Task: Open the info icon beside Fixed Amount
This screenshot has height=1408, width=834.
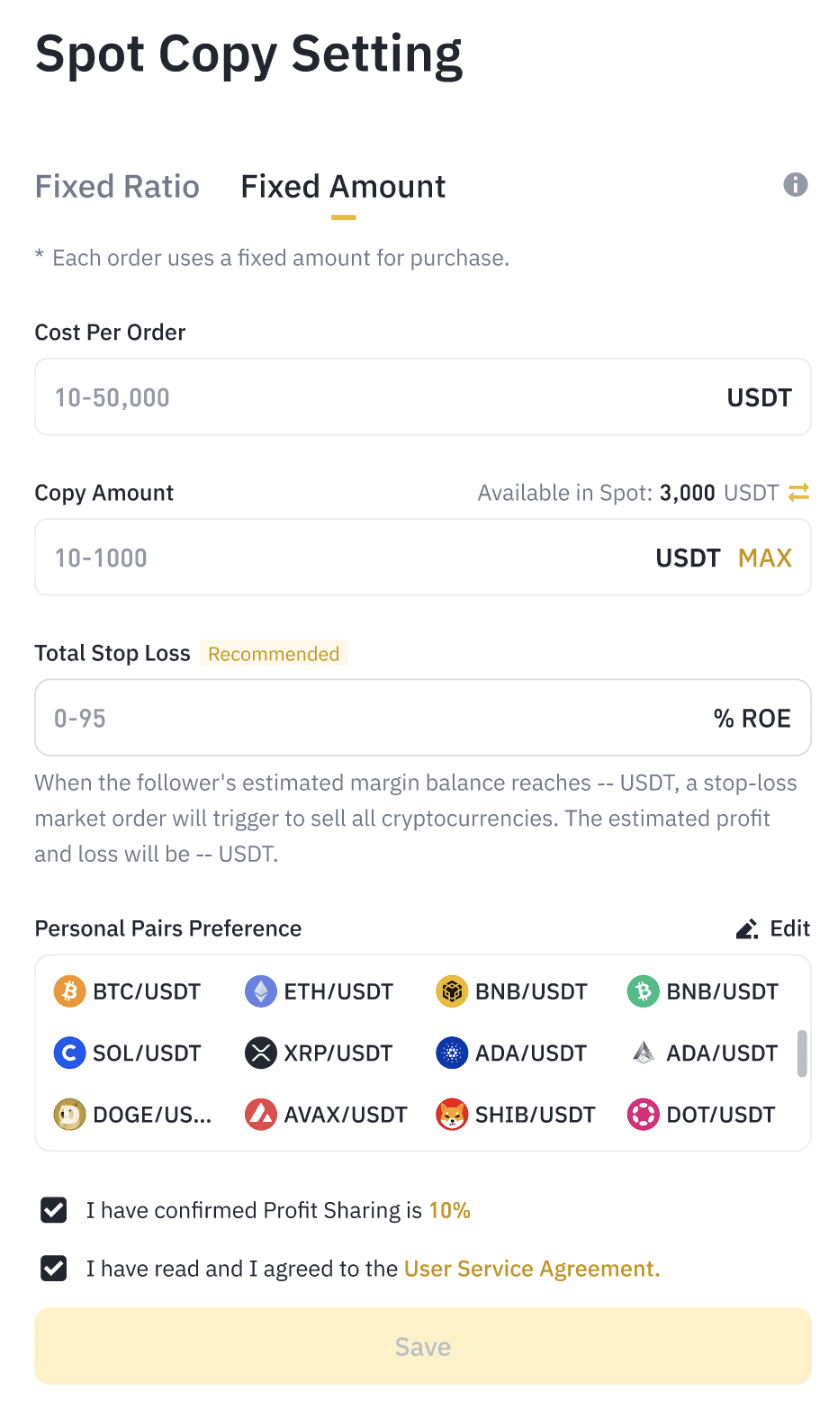Action: tap(795, 184)
